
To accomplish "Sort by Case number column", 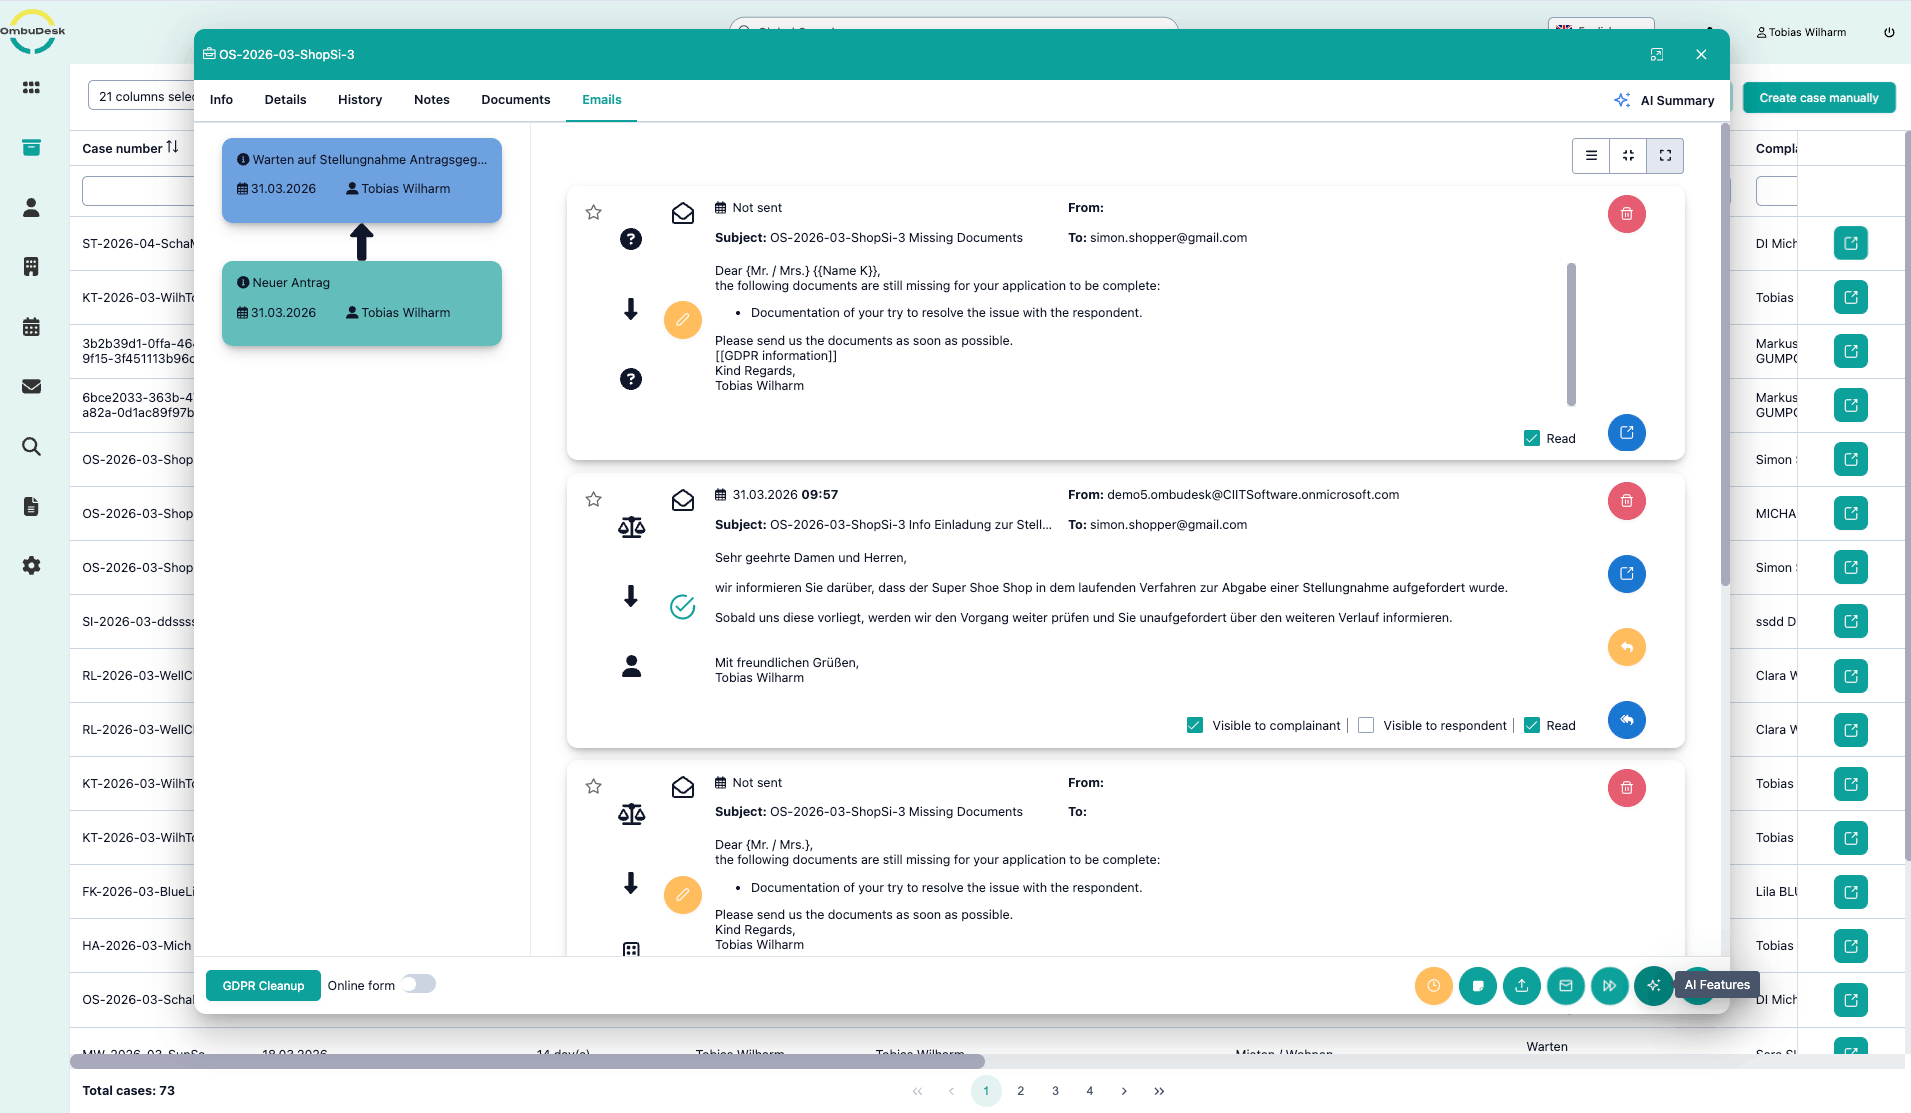I will click(172, 147).
